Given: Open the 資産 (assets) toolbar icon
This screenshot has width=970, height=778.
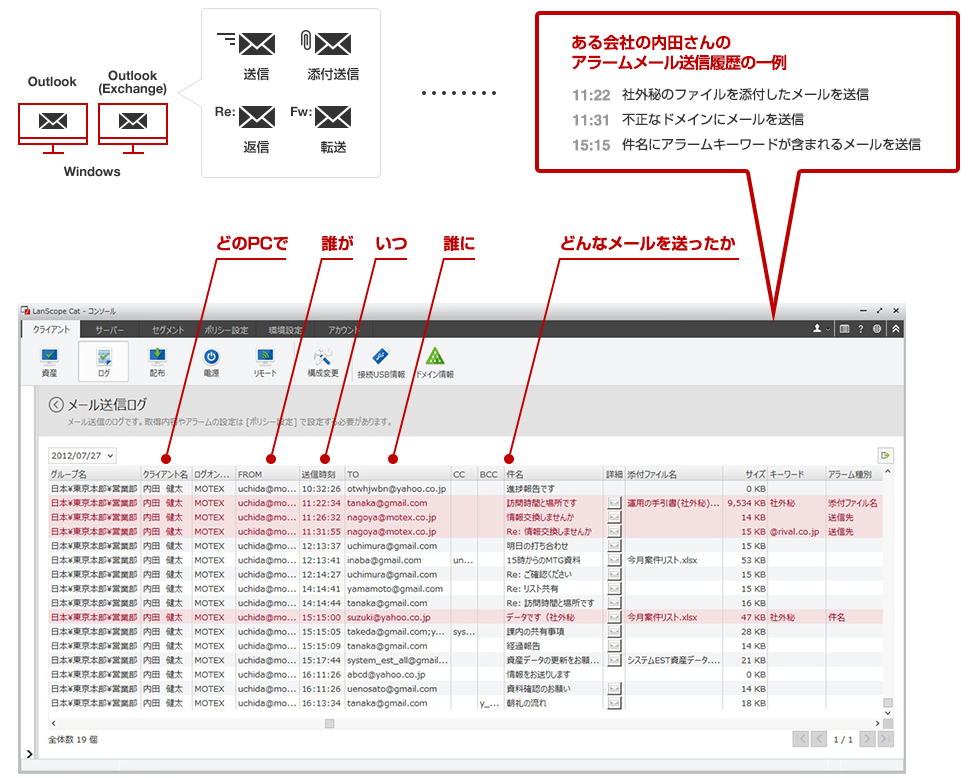Looking at the screenshot, I should (x=49, y=362).
